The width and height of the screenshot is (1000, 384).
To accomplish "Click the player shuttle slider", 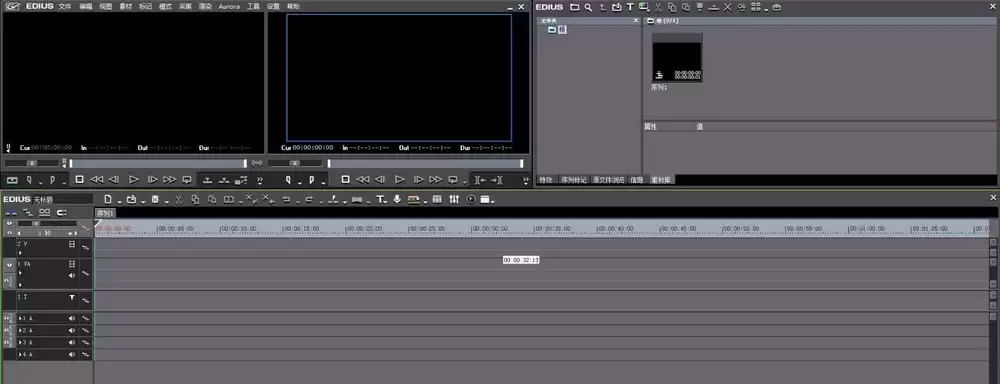I will [x=33, y=163].
